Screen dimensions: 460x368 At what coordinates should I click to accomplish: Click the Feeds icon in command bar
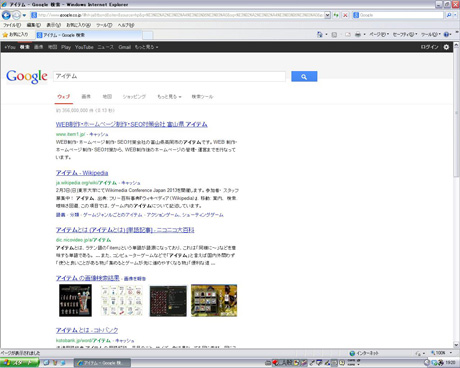click(334, 34)
